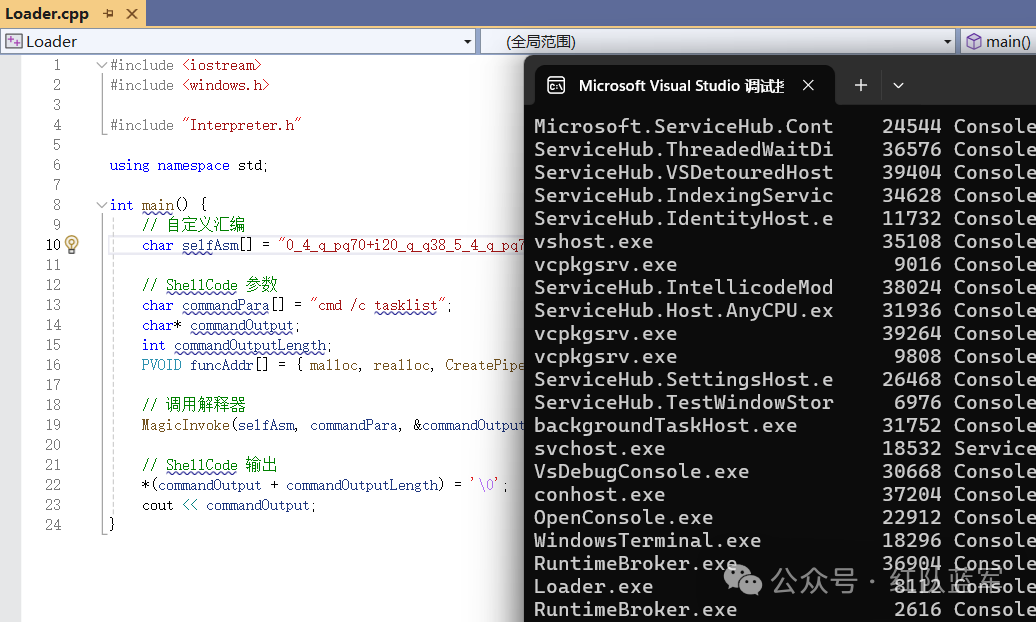Screen dimensions: 1036x622
Task: Click ServiceHub.SettingsHost.e row in console
Action: 683,379
